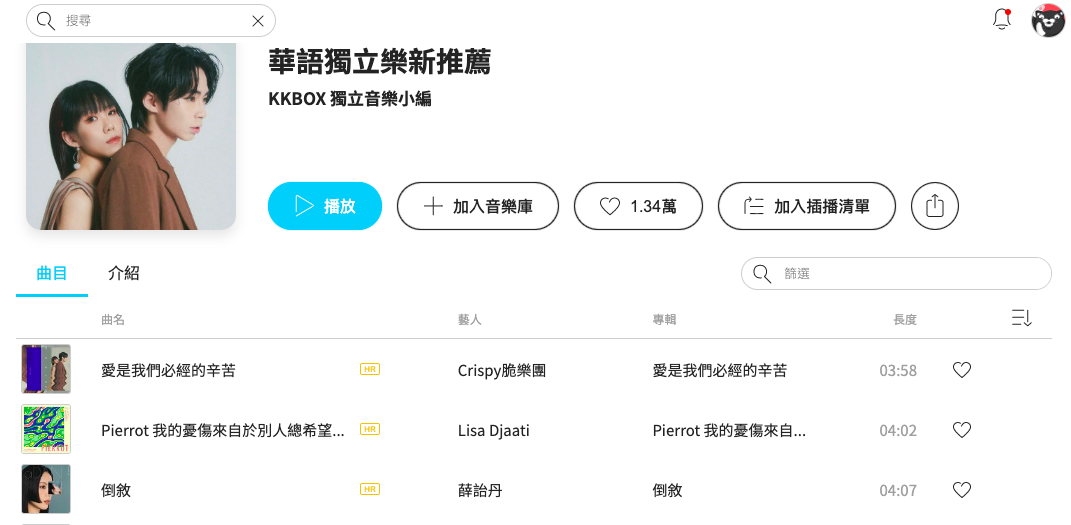This screenshot has width=1071, height=525.
Task: Like the song 愛是我們必經的辛苦
Action: pos(962,370)
